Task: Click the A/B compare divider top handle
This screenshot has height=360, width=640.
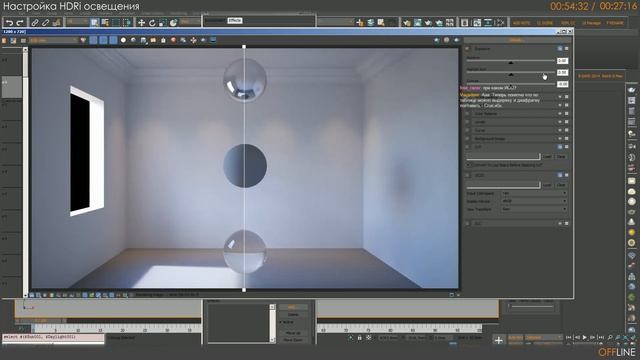Action: pyautogui.click(x=244, y=47)
